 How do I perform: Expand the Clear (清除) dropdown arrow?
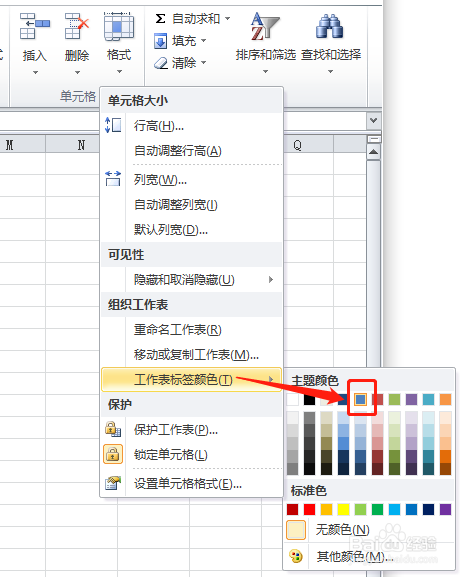[204, 63]
